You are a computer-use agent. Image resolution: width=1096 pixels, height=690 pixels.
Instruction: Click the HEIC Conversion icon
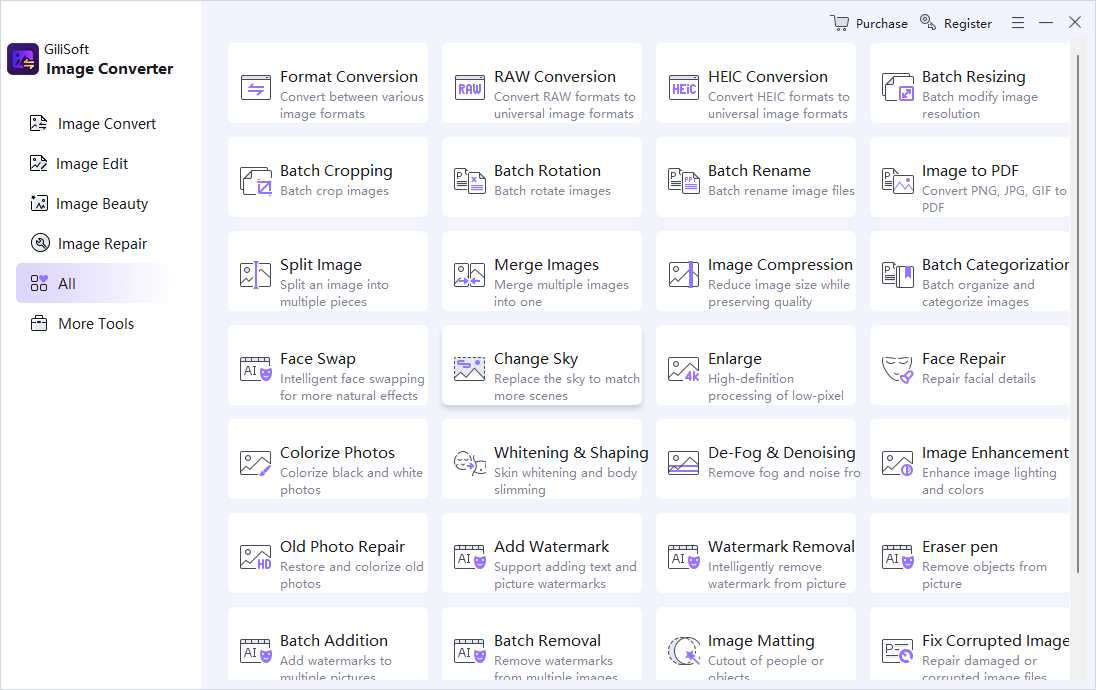pos(684,88)
